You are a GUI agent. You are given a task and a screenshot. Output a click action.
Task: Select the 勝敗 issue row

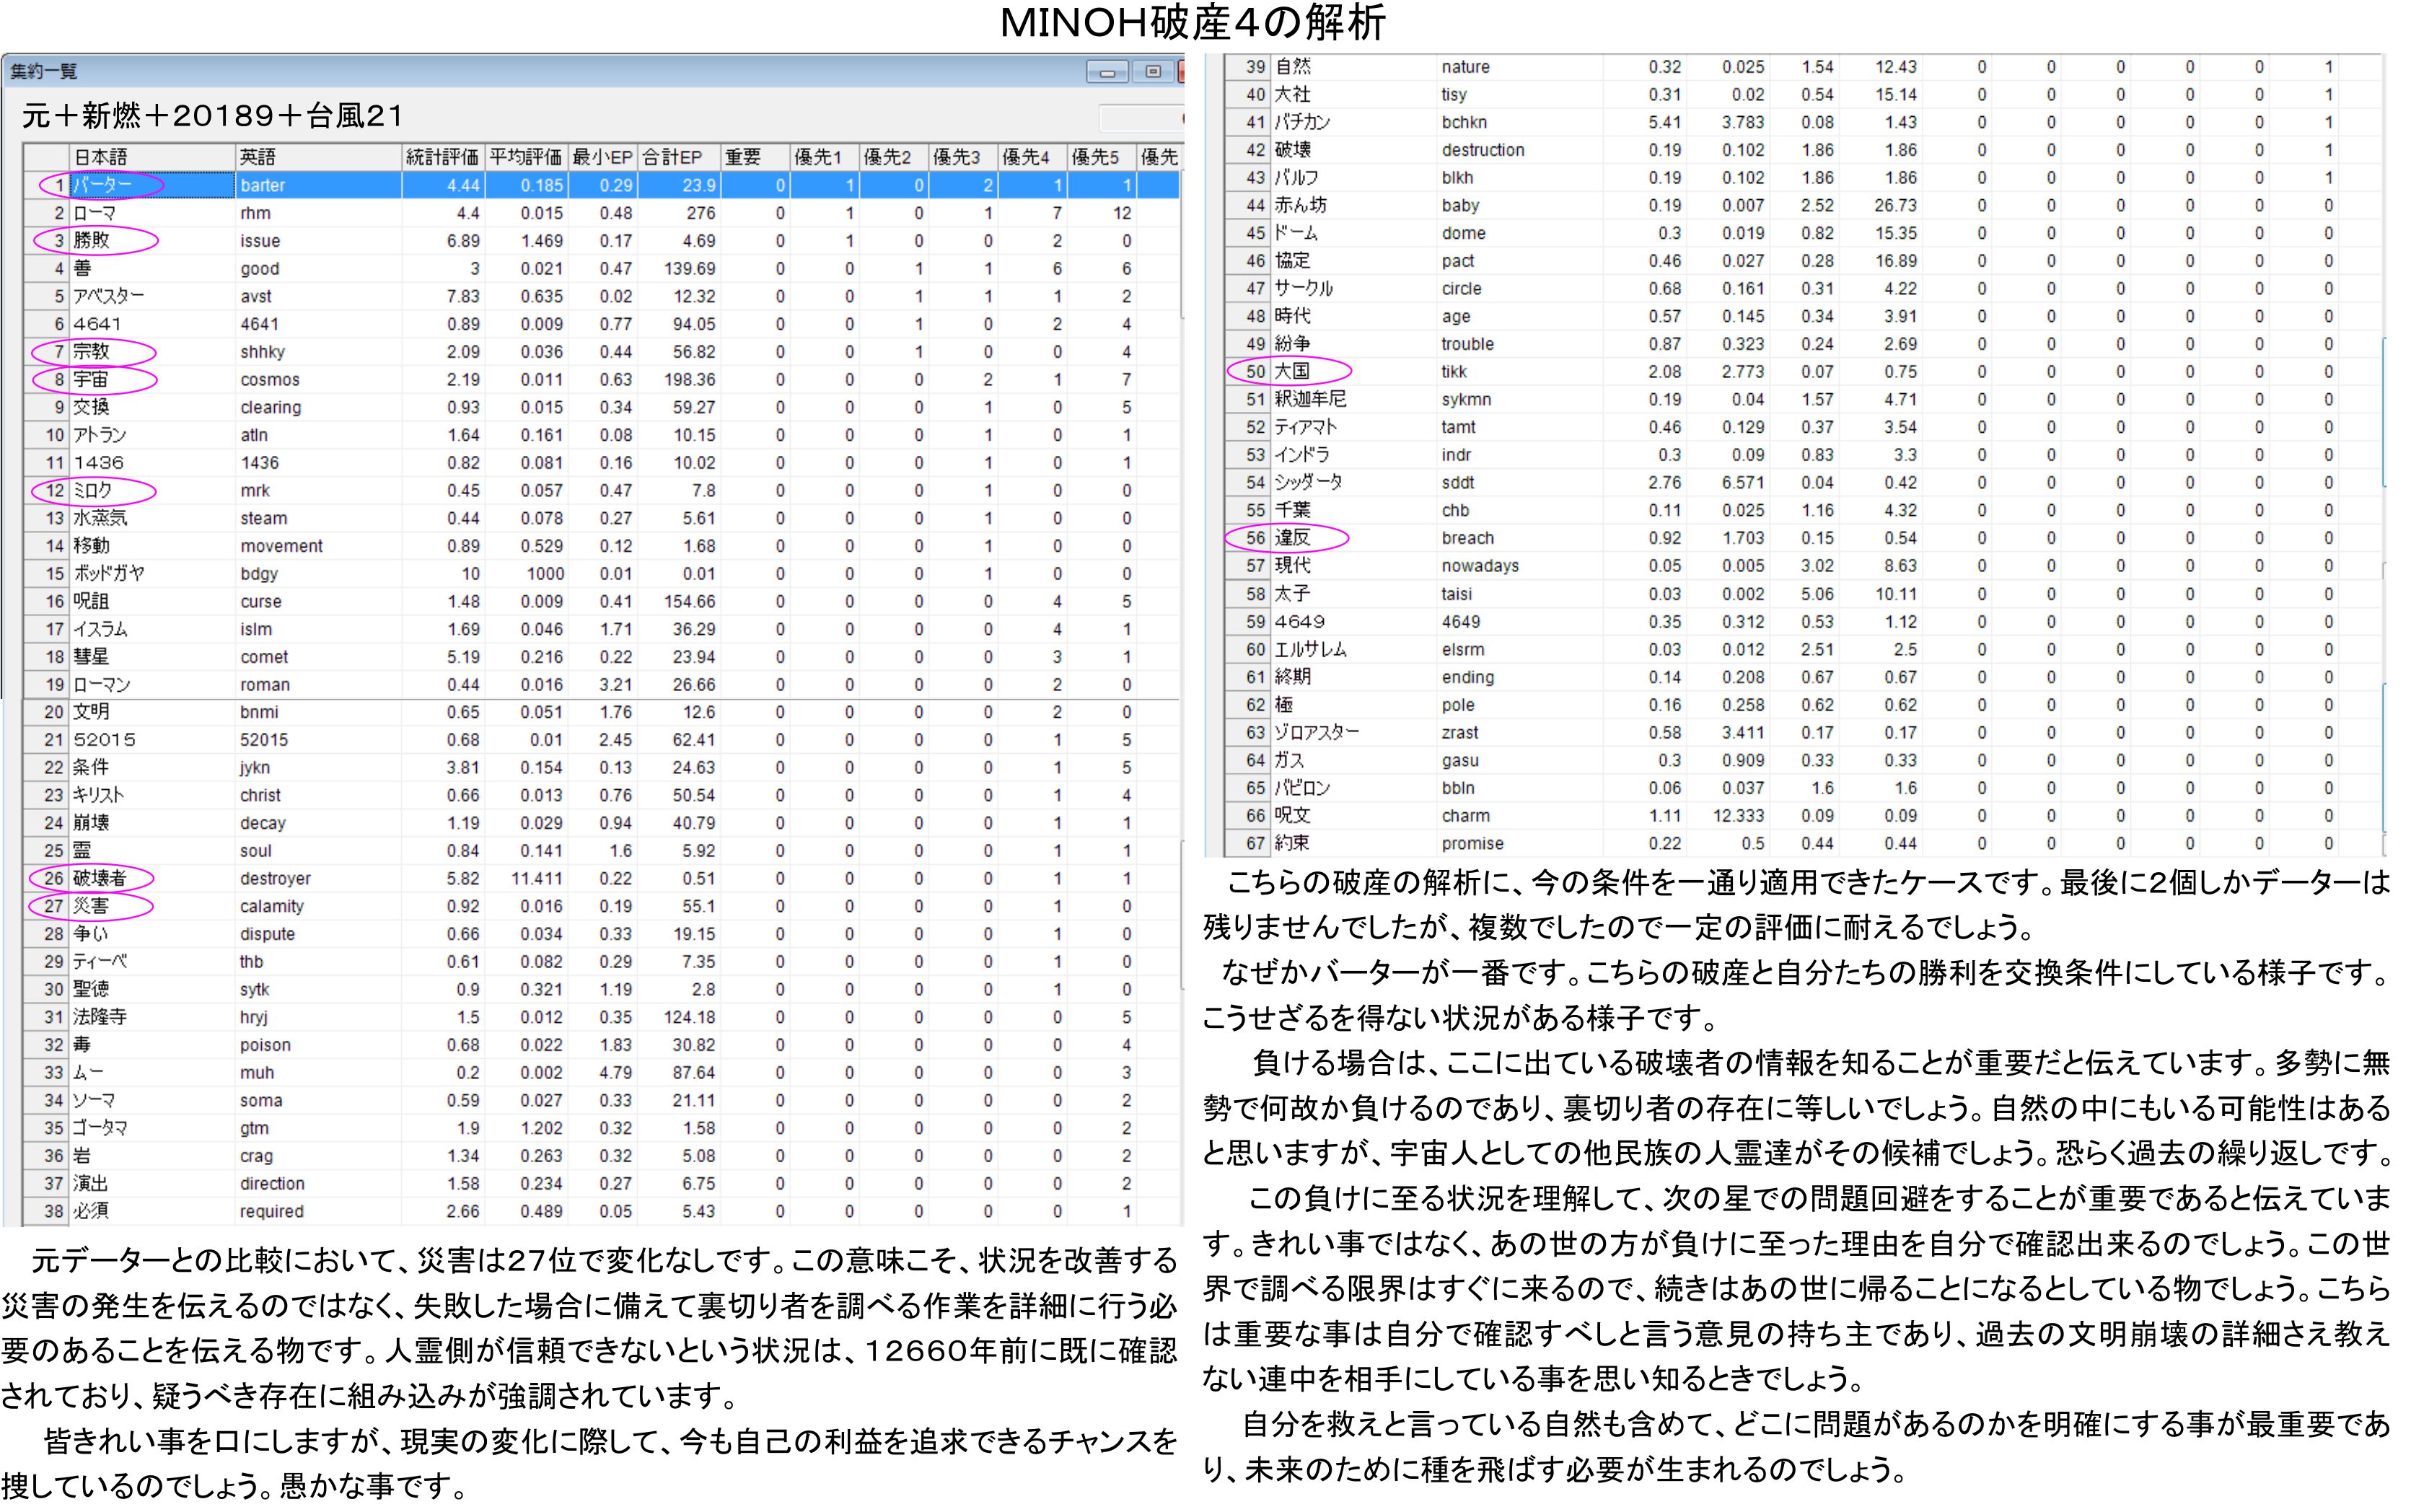pyautogui.click(x=92, y=241)
